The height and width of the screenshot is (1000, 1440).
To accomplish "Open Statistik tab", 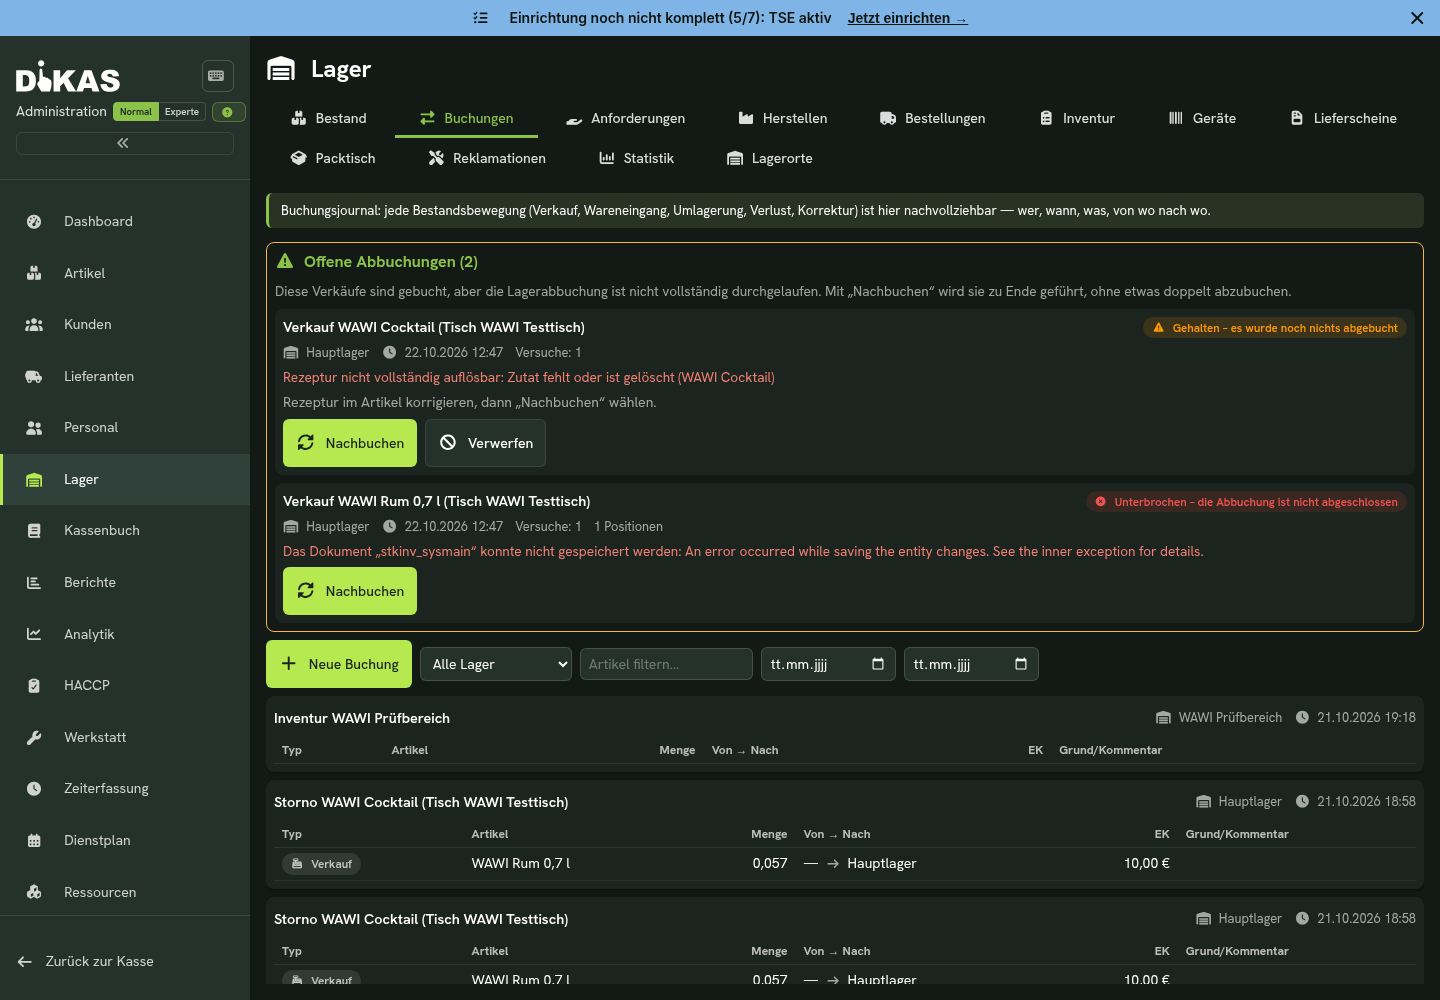I will [636, 158].
